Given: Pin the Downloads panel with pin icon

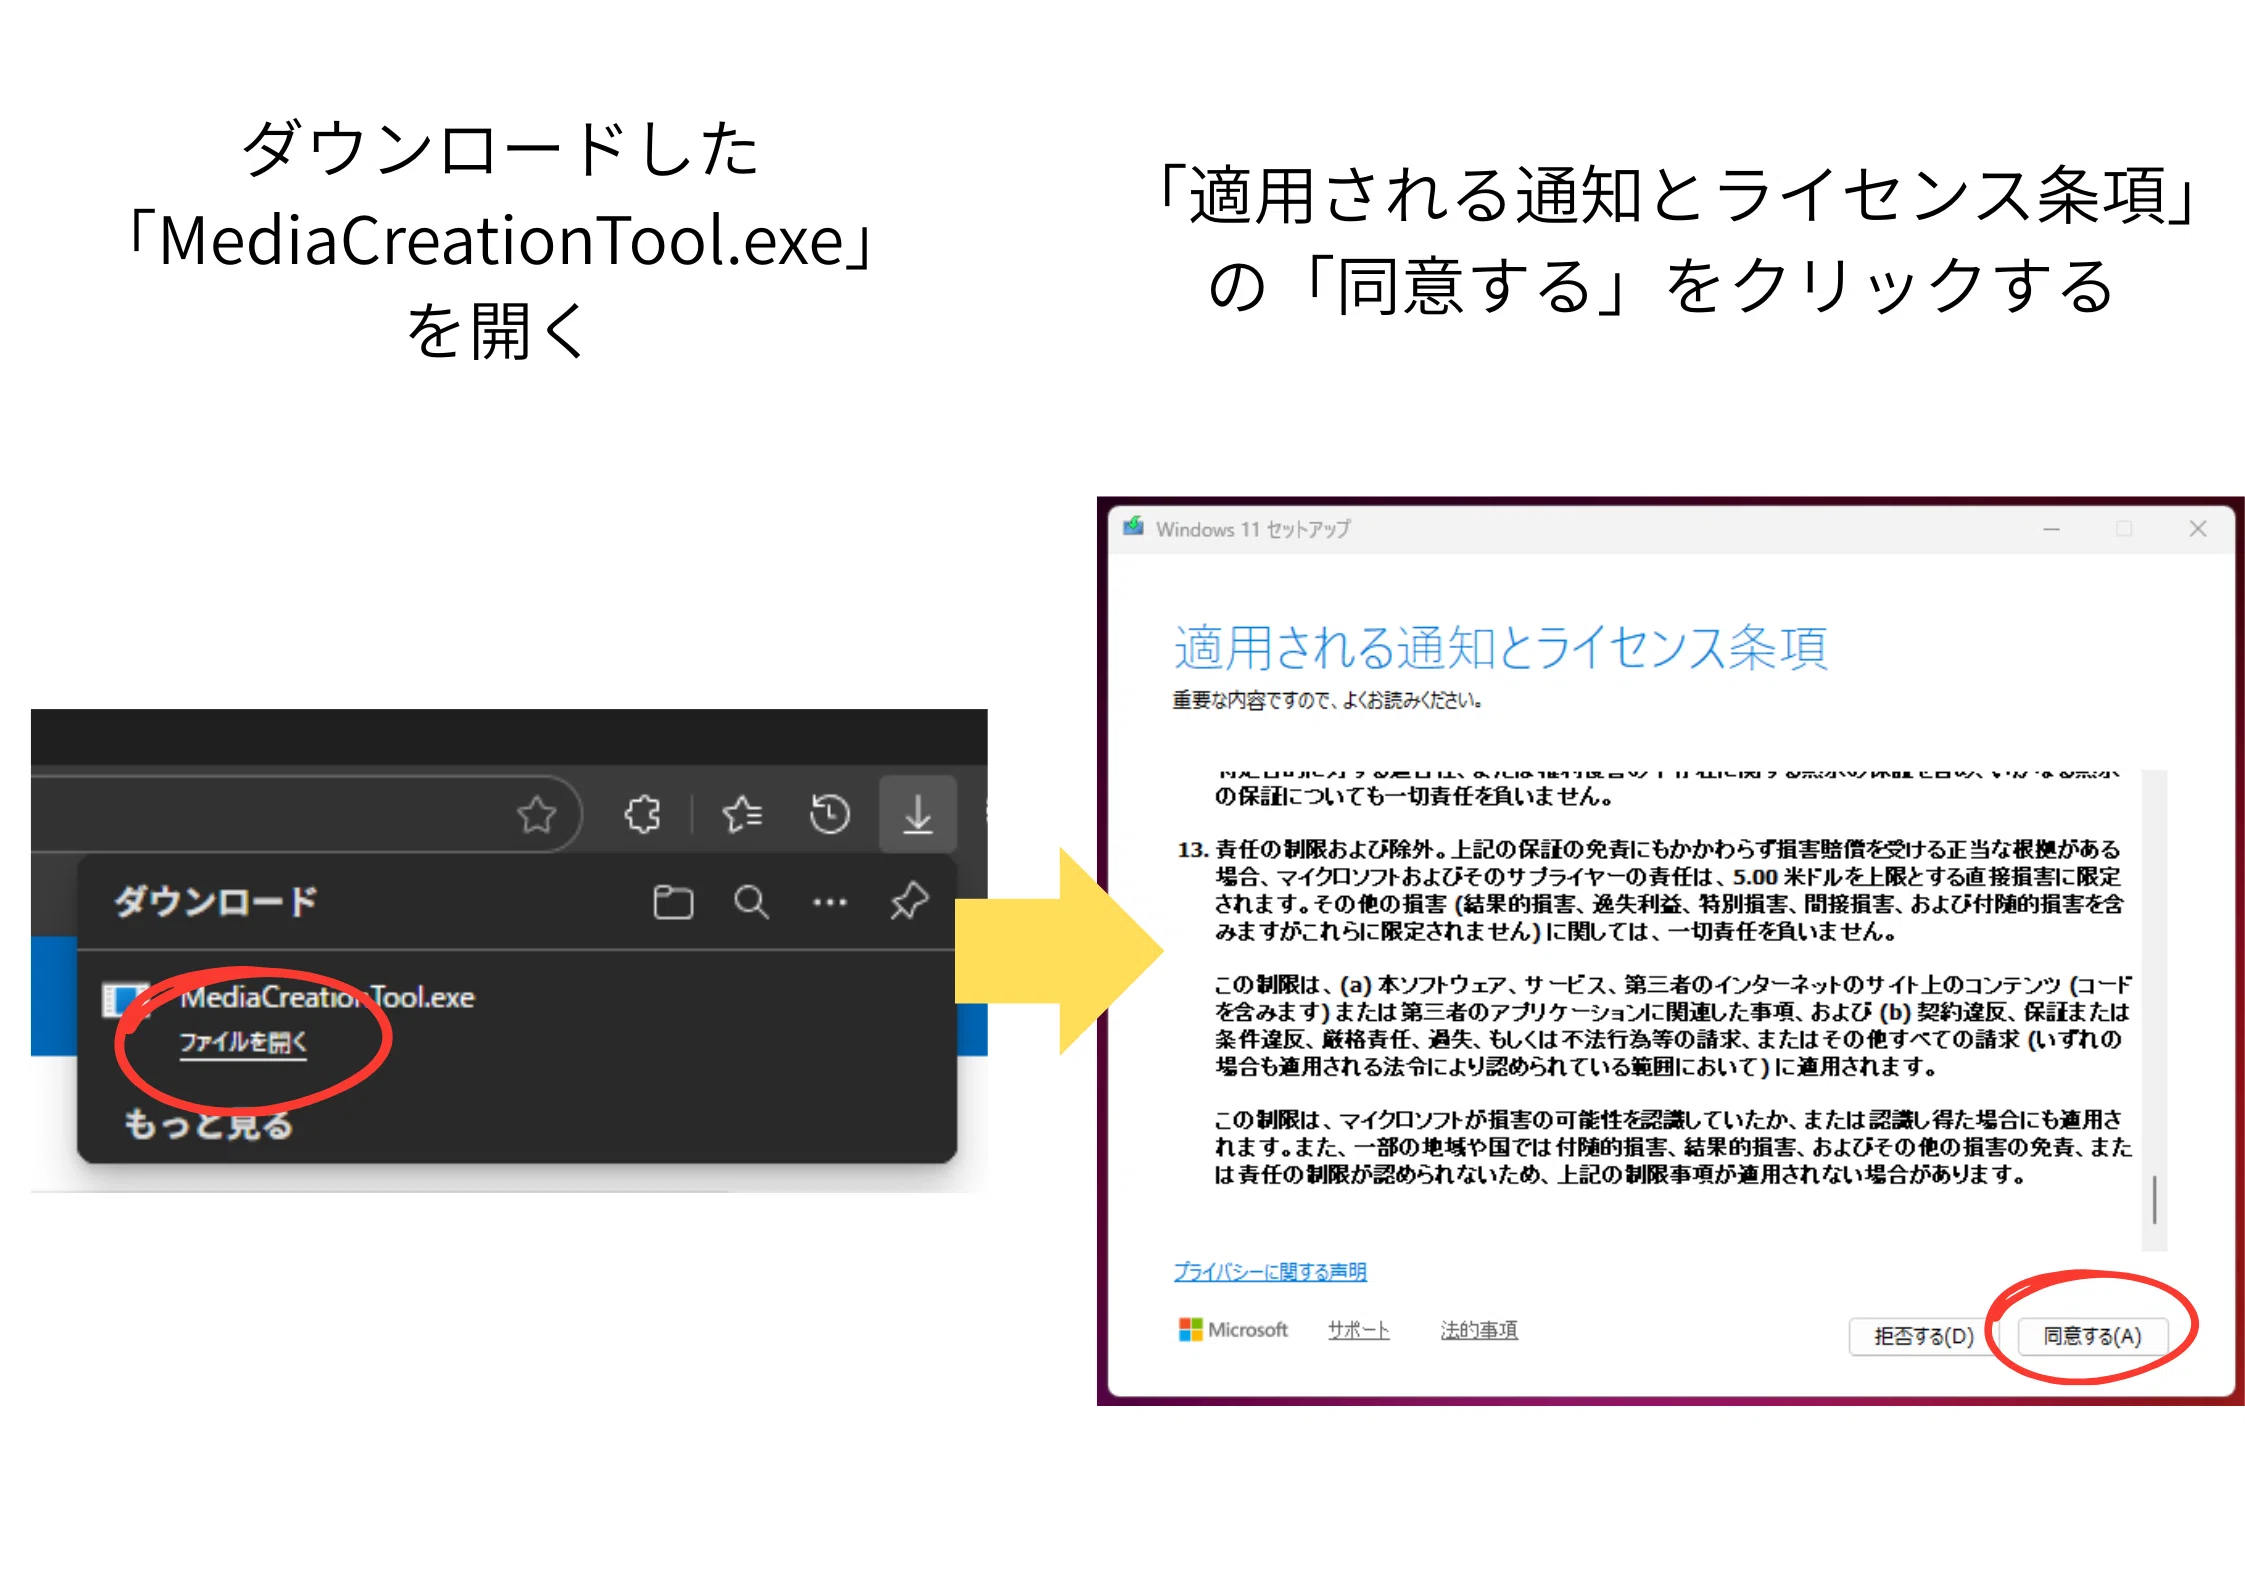Looking at the screenshot, I should click(909, 901).
